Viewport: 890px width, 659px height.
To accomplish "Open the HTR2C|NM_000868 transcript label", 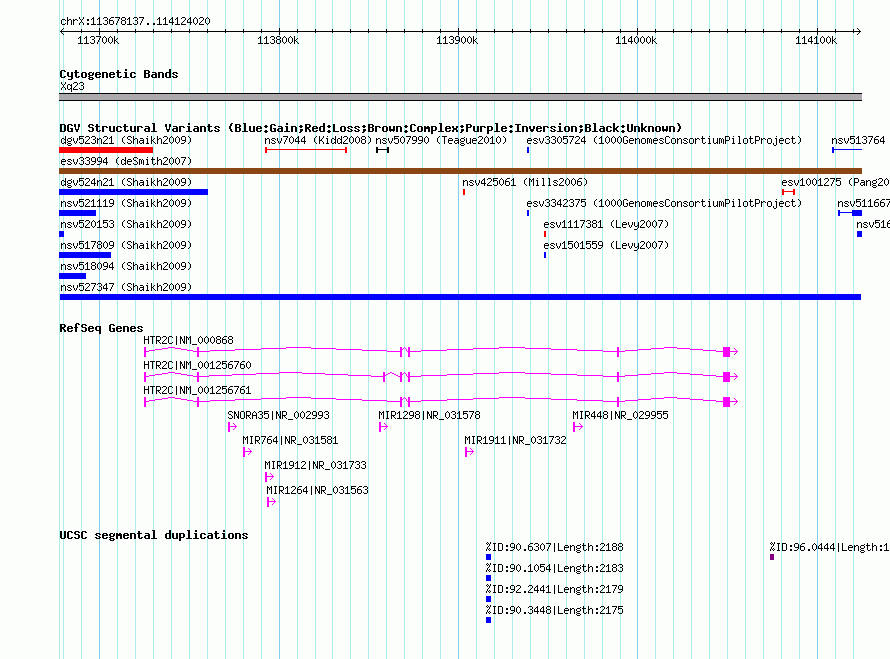I will tap(188, 340).
